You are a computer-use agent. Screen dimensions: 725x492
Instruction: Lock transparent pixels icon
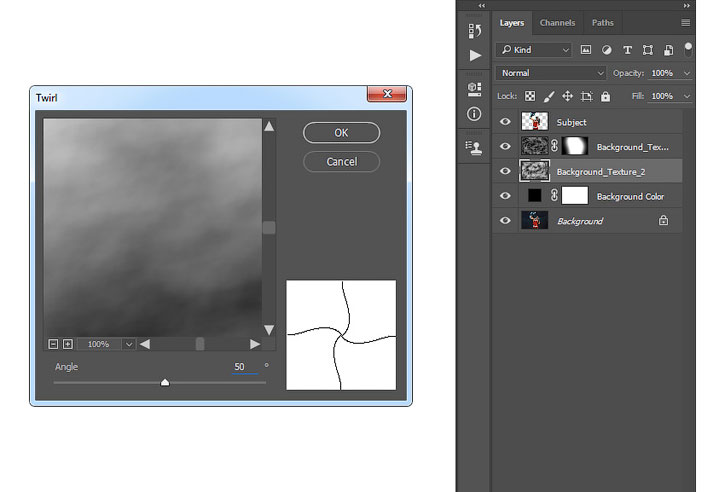[530, 96]
